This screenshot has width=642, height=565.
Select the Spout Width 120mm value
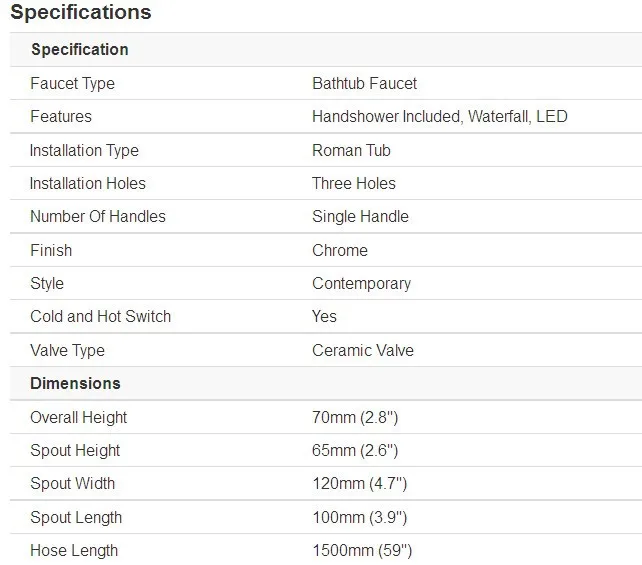pos(359,484)
